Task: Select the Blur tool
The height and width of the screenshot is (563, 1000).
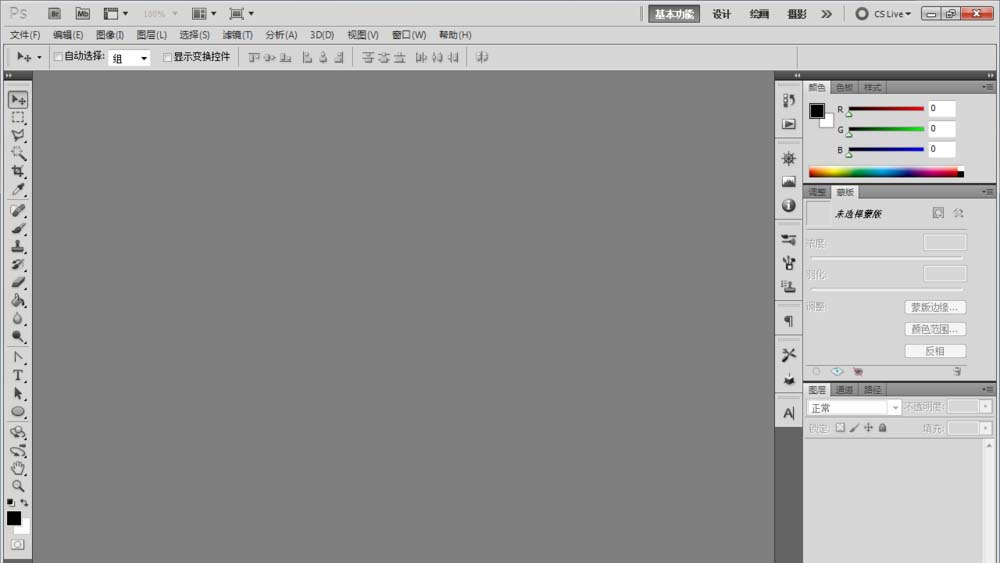Action: coord(18,318)
